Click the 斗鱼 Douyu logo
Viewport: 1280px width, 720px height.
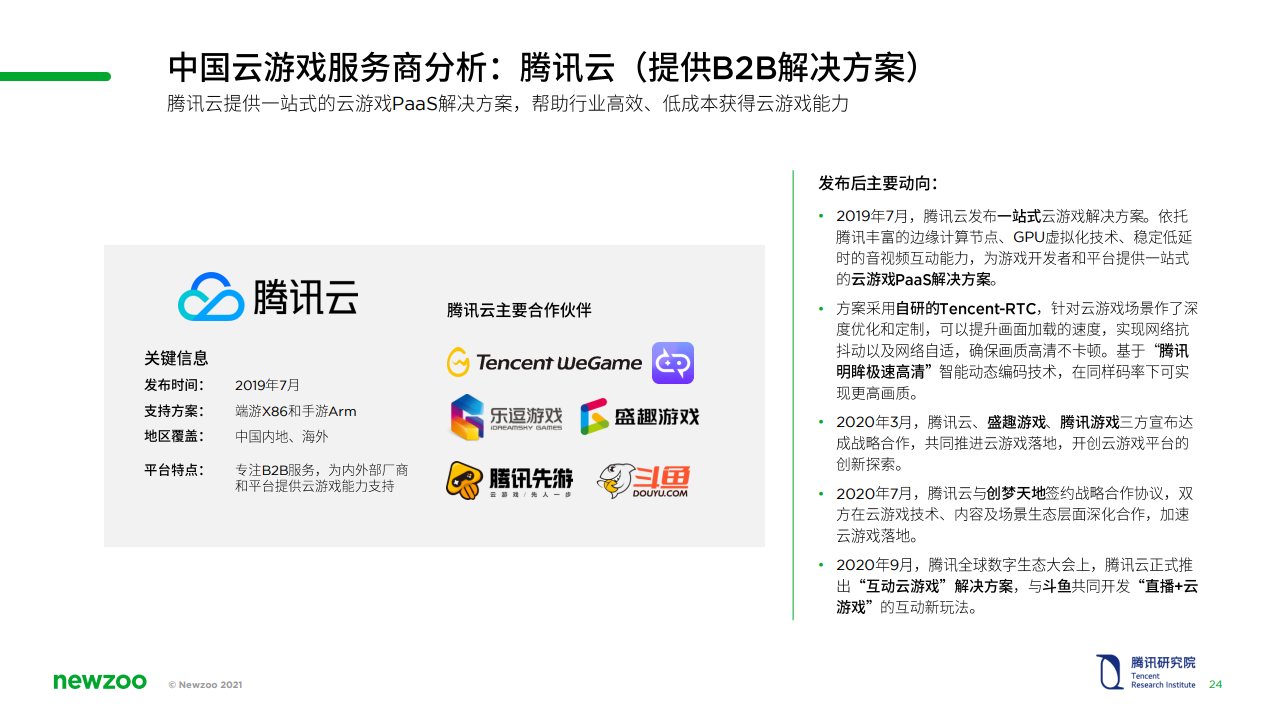point(643,481)
